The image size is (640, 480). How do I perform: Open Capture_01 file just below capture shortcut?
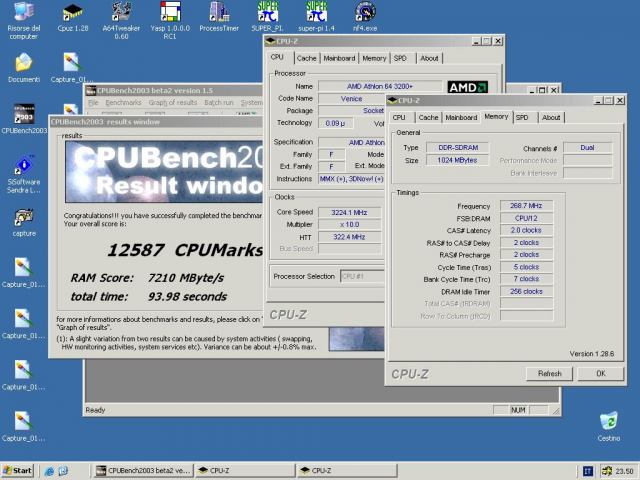tap(23, 273)
